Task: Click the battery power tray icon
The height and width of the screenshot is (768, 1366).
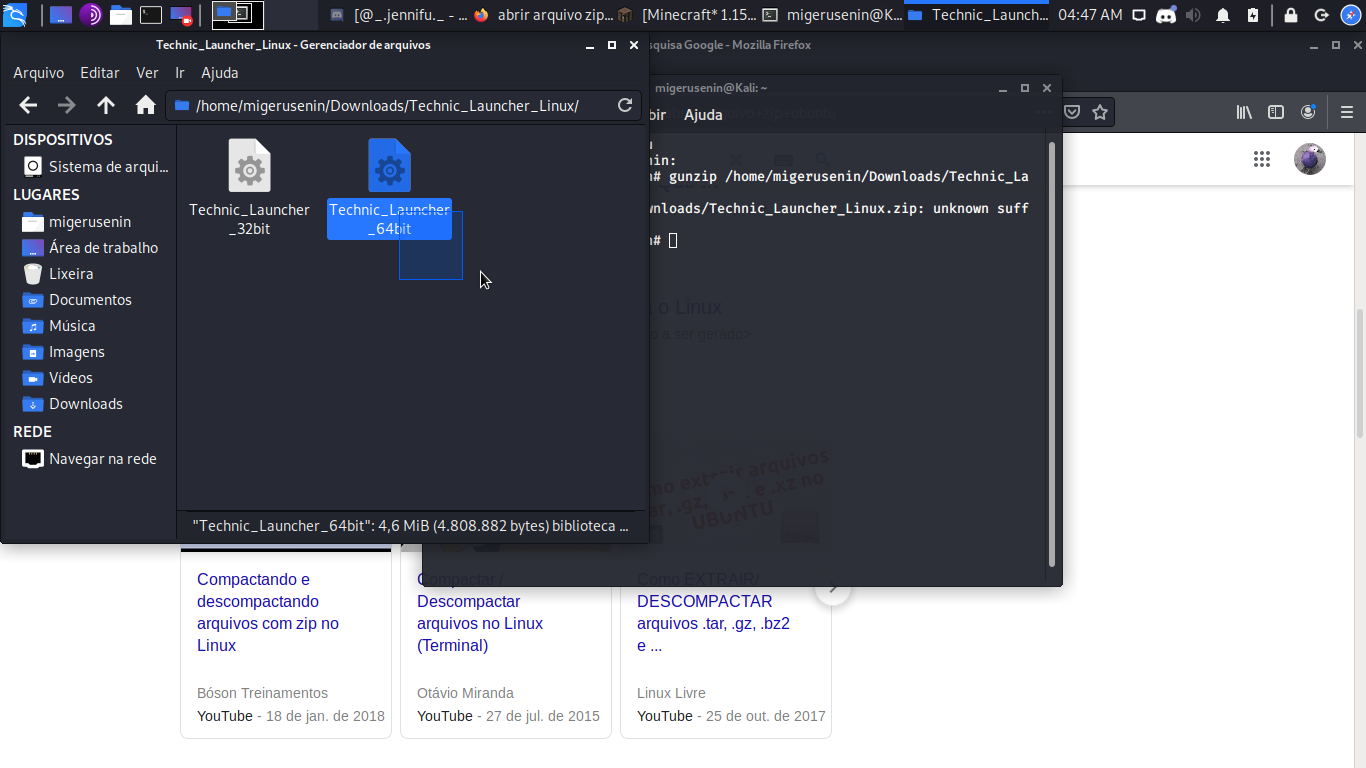Action: [x=1254, y=15]
